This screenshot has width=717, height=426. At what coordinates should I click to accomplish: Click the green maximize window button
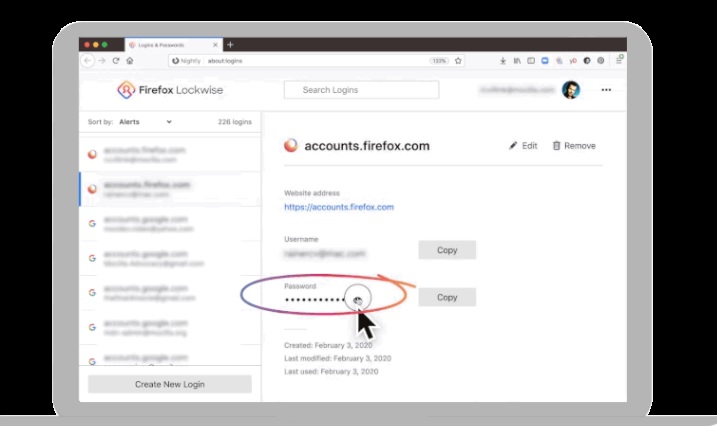click(105, 45)
